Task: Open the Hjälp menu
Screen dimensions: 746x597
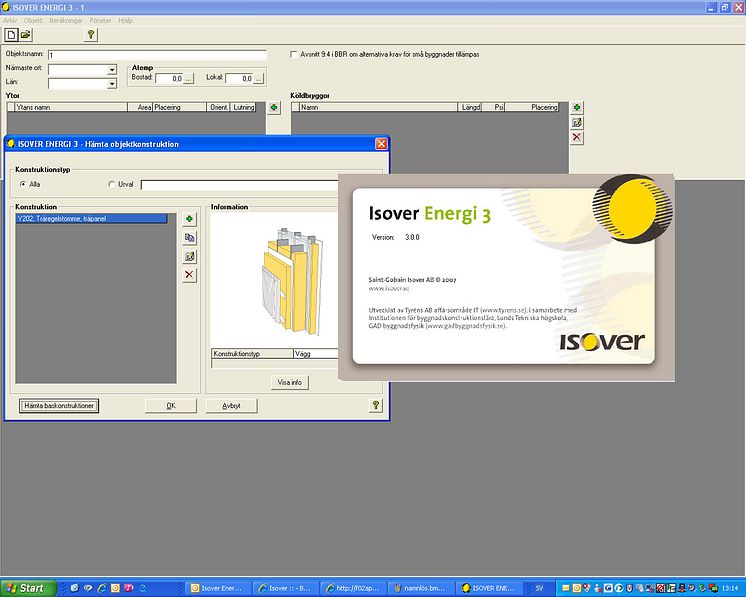Action: point(126,20)
